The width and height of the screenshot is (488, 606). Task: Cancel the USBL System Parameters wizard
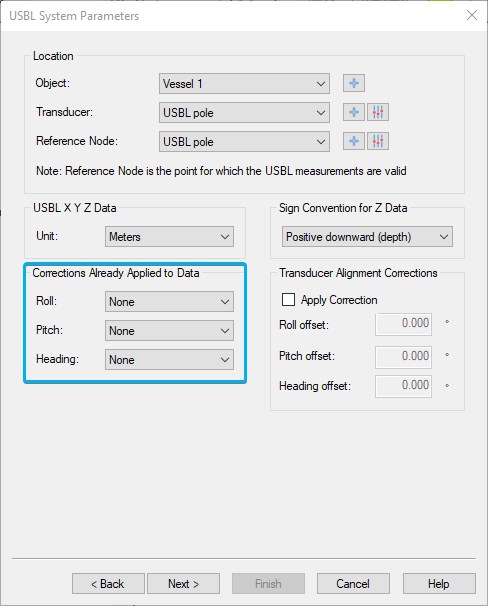353,584
